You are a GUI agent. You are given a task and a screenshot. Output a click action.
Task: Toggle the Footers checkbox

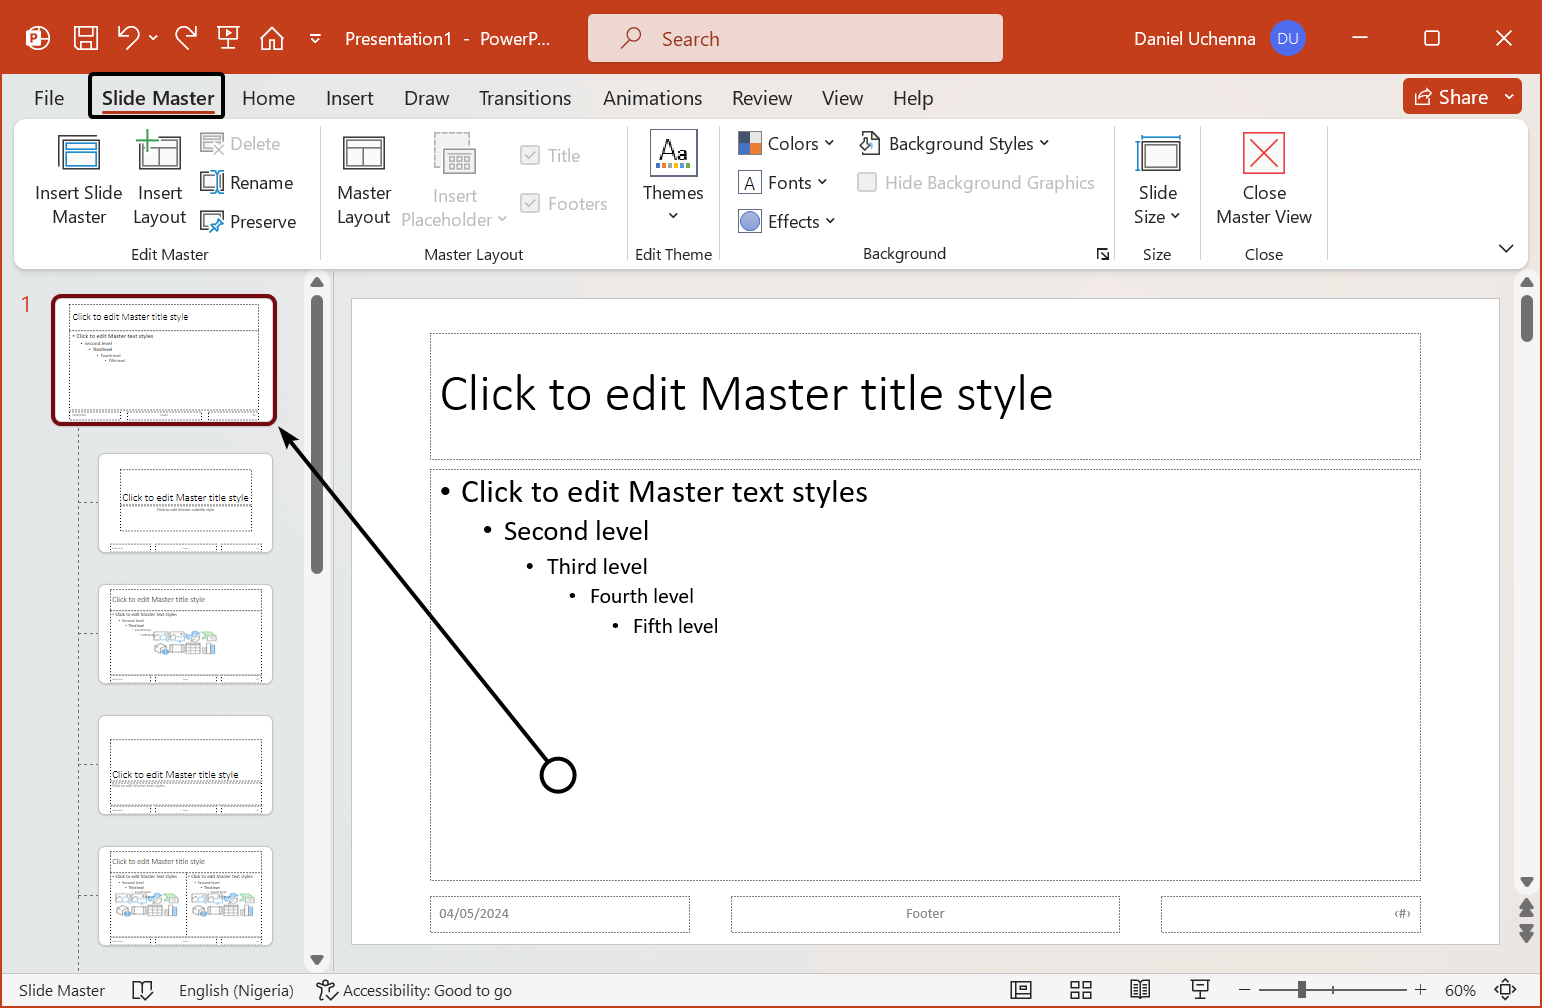pos(530,204)
